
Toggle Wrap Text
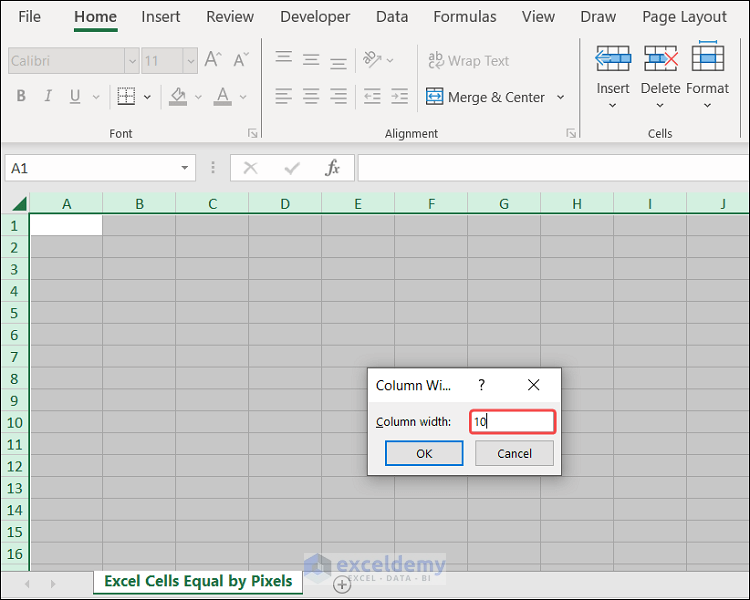(x=468, y=61)
